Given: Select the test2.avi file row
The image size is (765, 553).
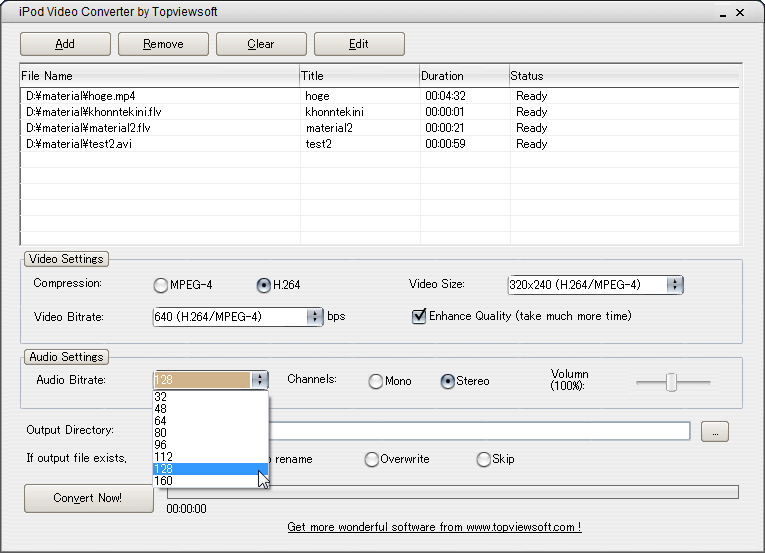Looking at the screenshot, I should [x=380, y=144].
